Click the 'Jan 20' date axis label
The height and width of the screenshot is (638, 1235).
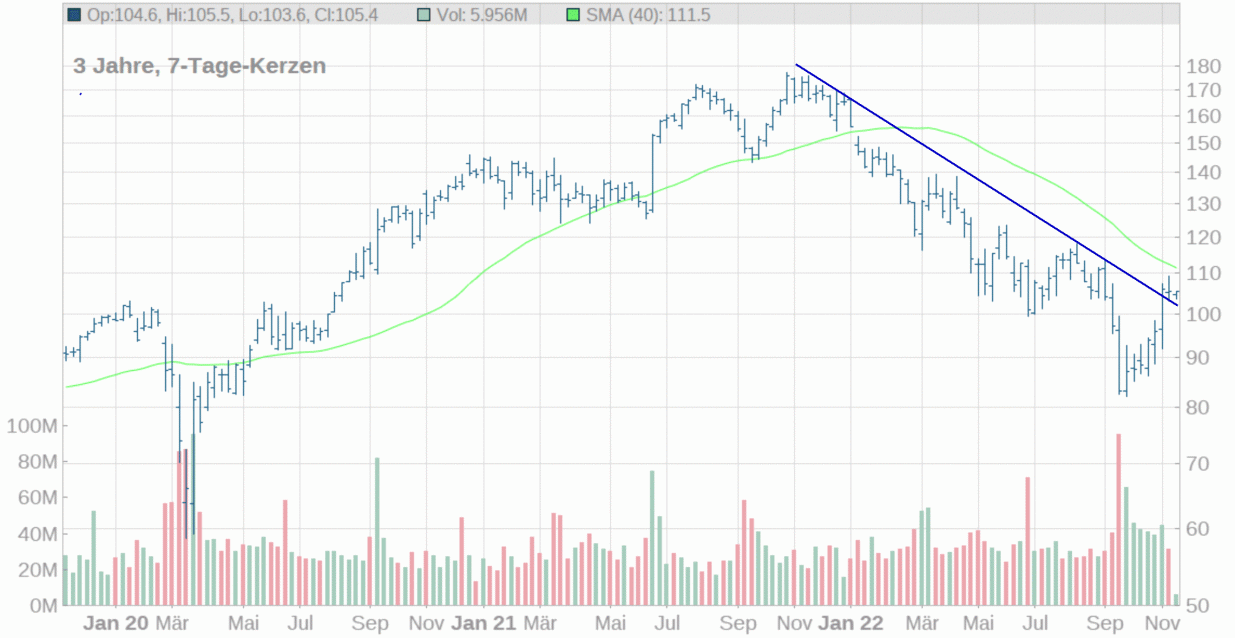click(115, 623)
